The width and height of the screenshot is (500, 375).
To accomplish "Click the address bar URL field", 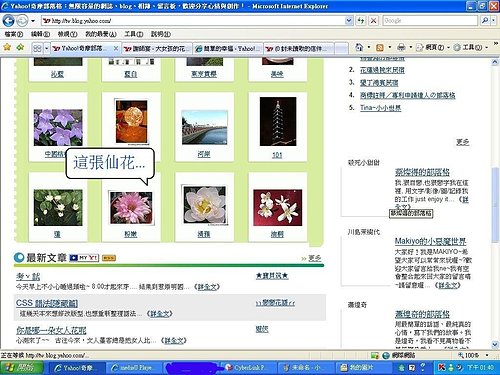I will (193, 21).
